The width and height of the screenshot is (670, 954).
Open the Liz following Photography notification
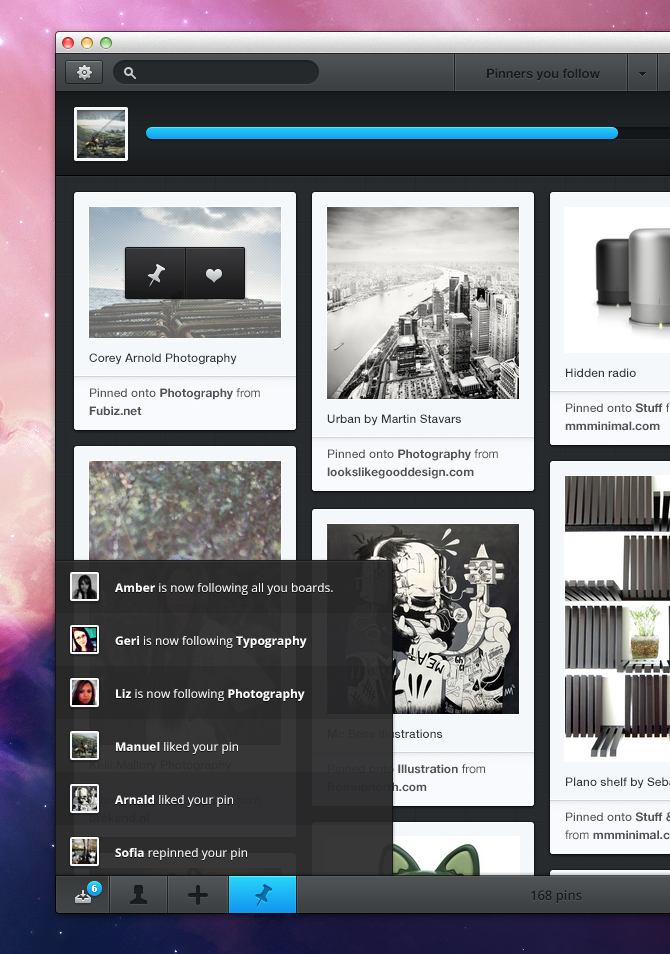pyautogui.click(x=224, y=694)
